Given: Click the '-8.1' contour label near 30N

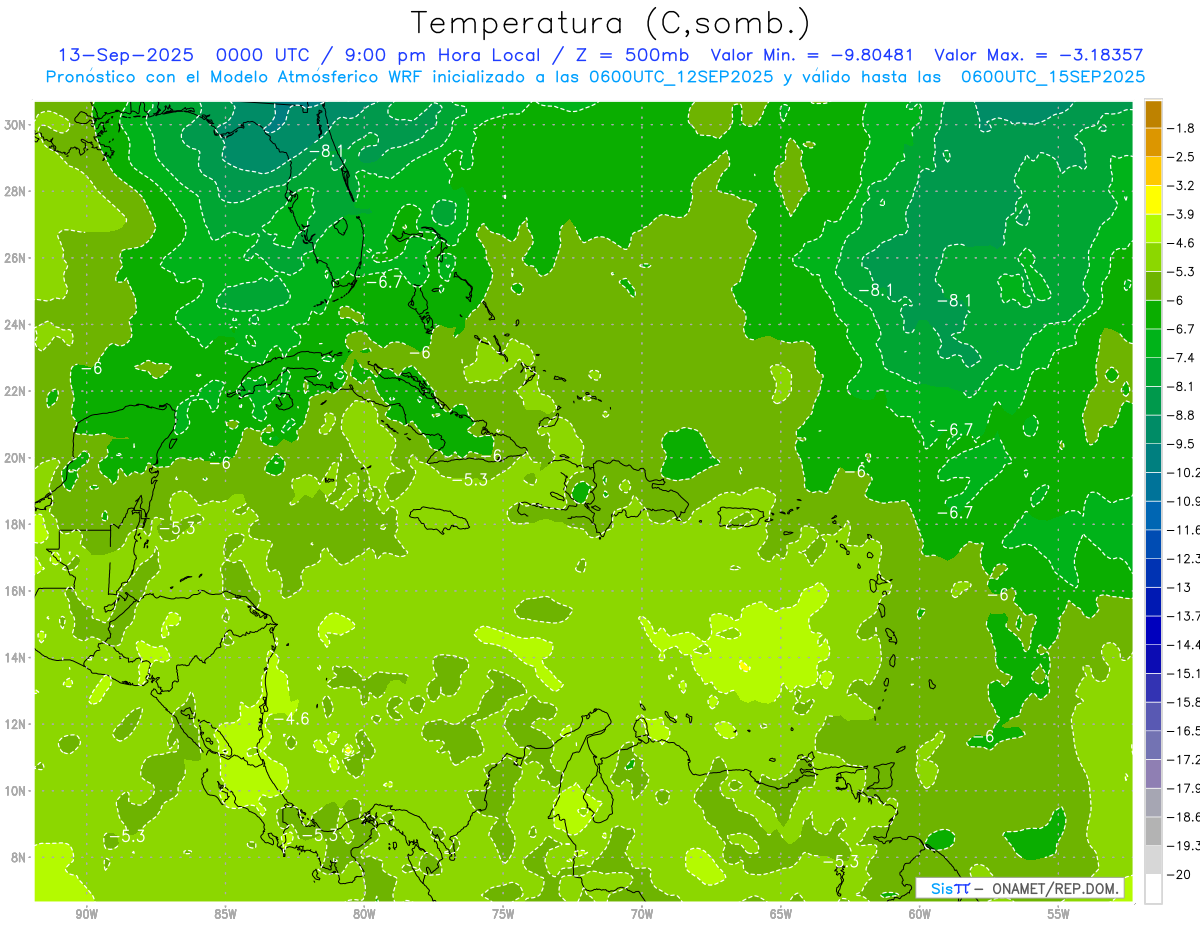Looking at the screenshot, I should pyautogui.click(x=327, y=151).
